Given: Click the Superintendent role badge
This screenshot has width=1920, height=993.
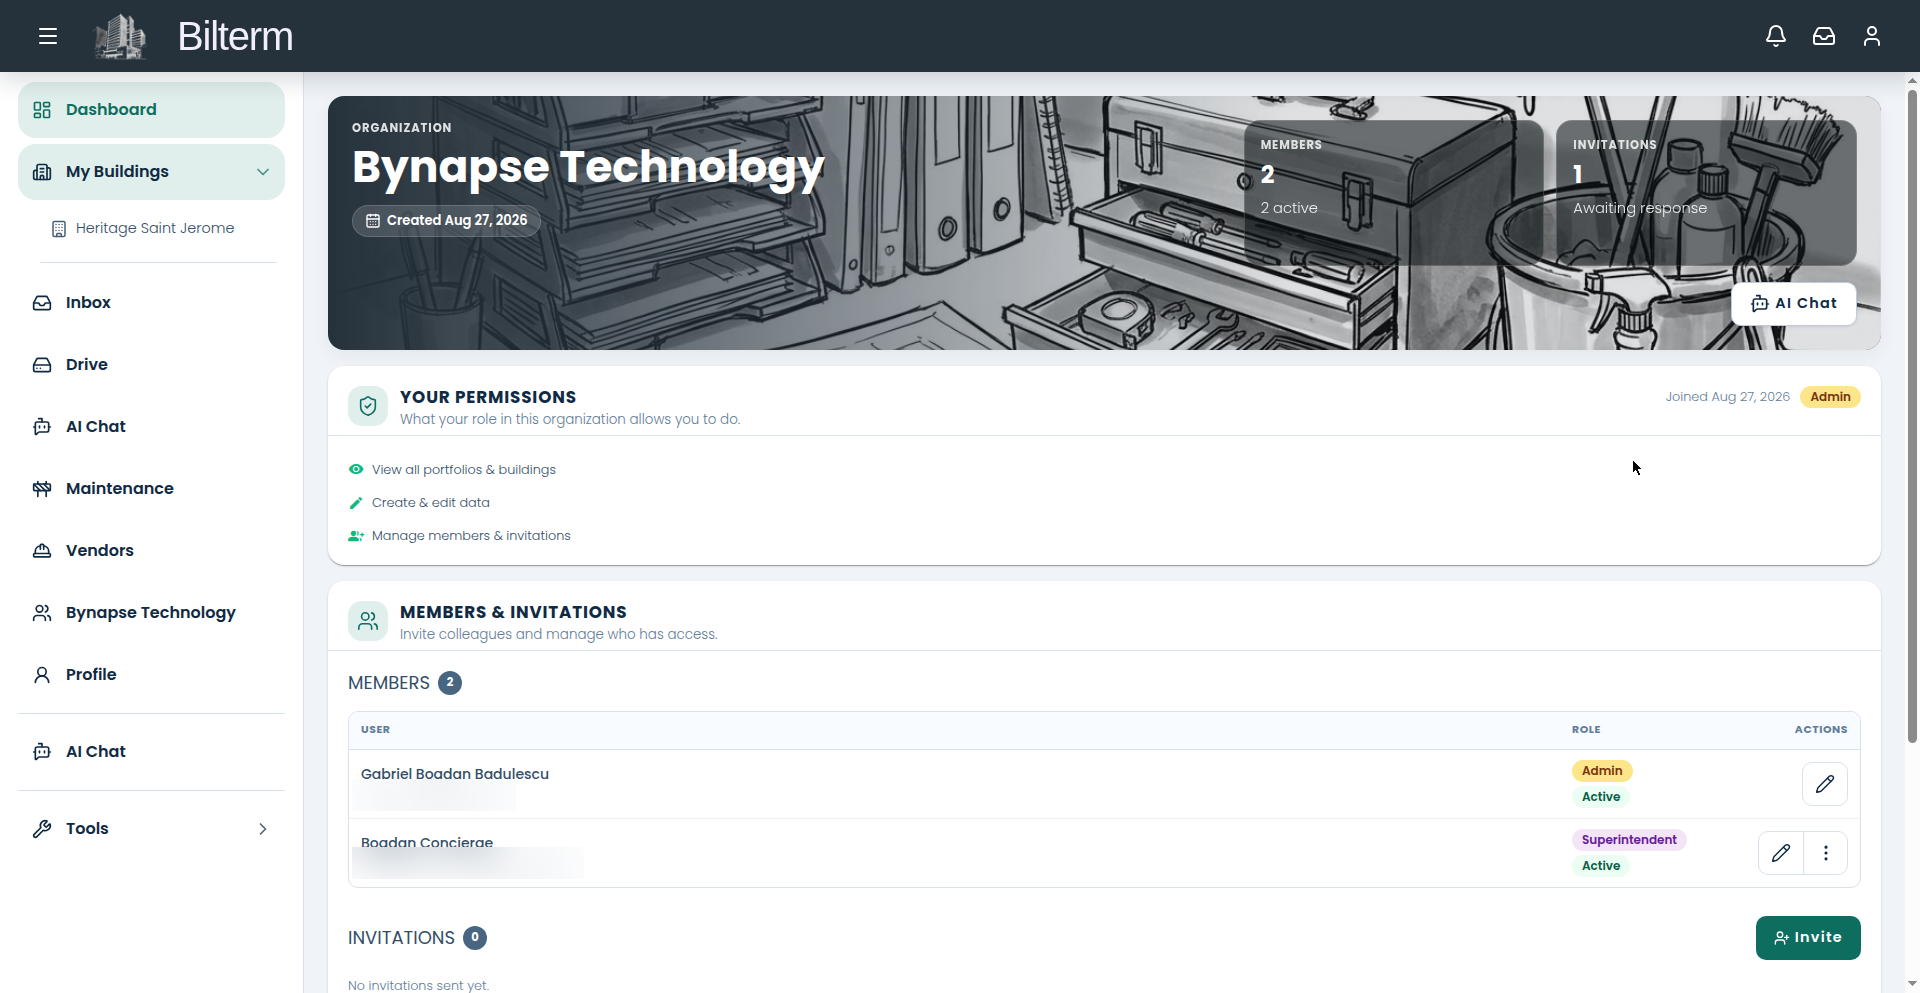Looking at the screenshot, I should click(1629, 840).
